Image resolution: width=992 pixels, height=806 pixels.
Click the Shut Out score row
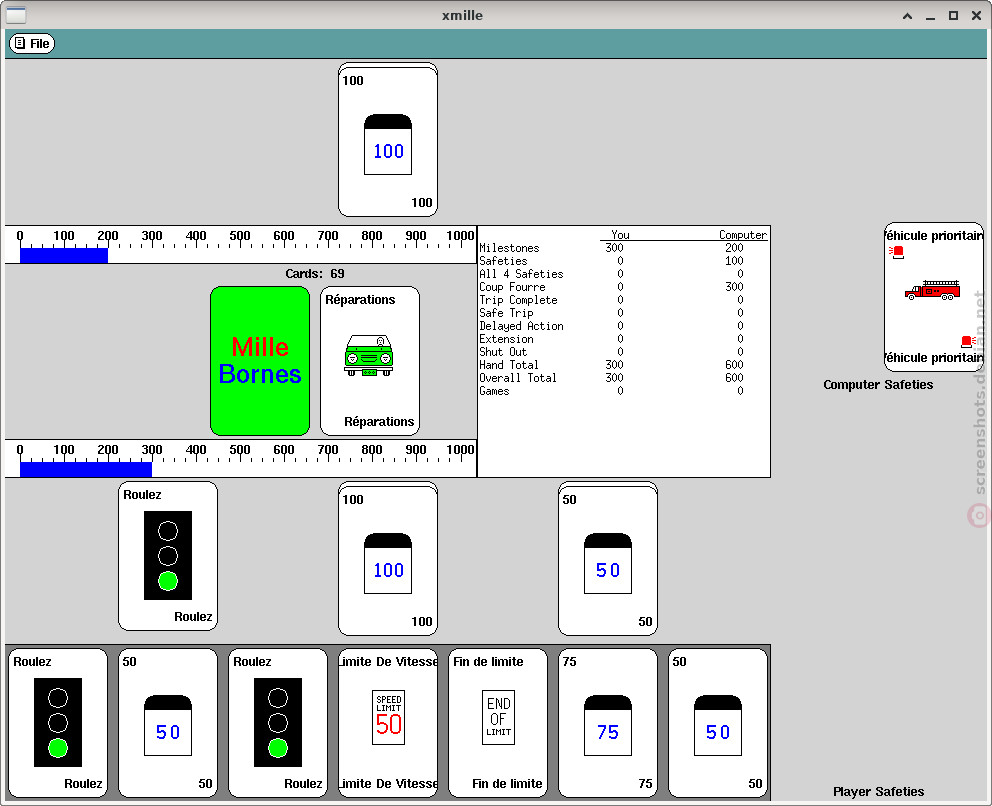[x=623, y=352]
